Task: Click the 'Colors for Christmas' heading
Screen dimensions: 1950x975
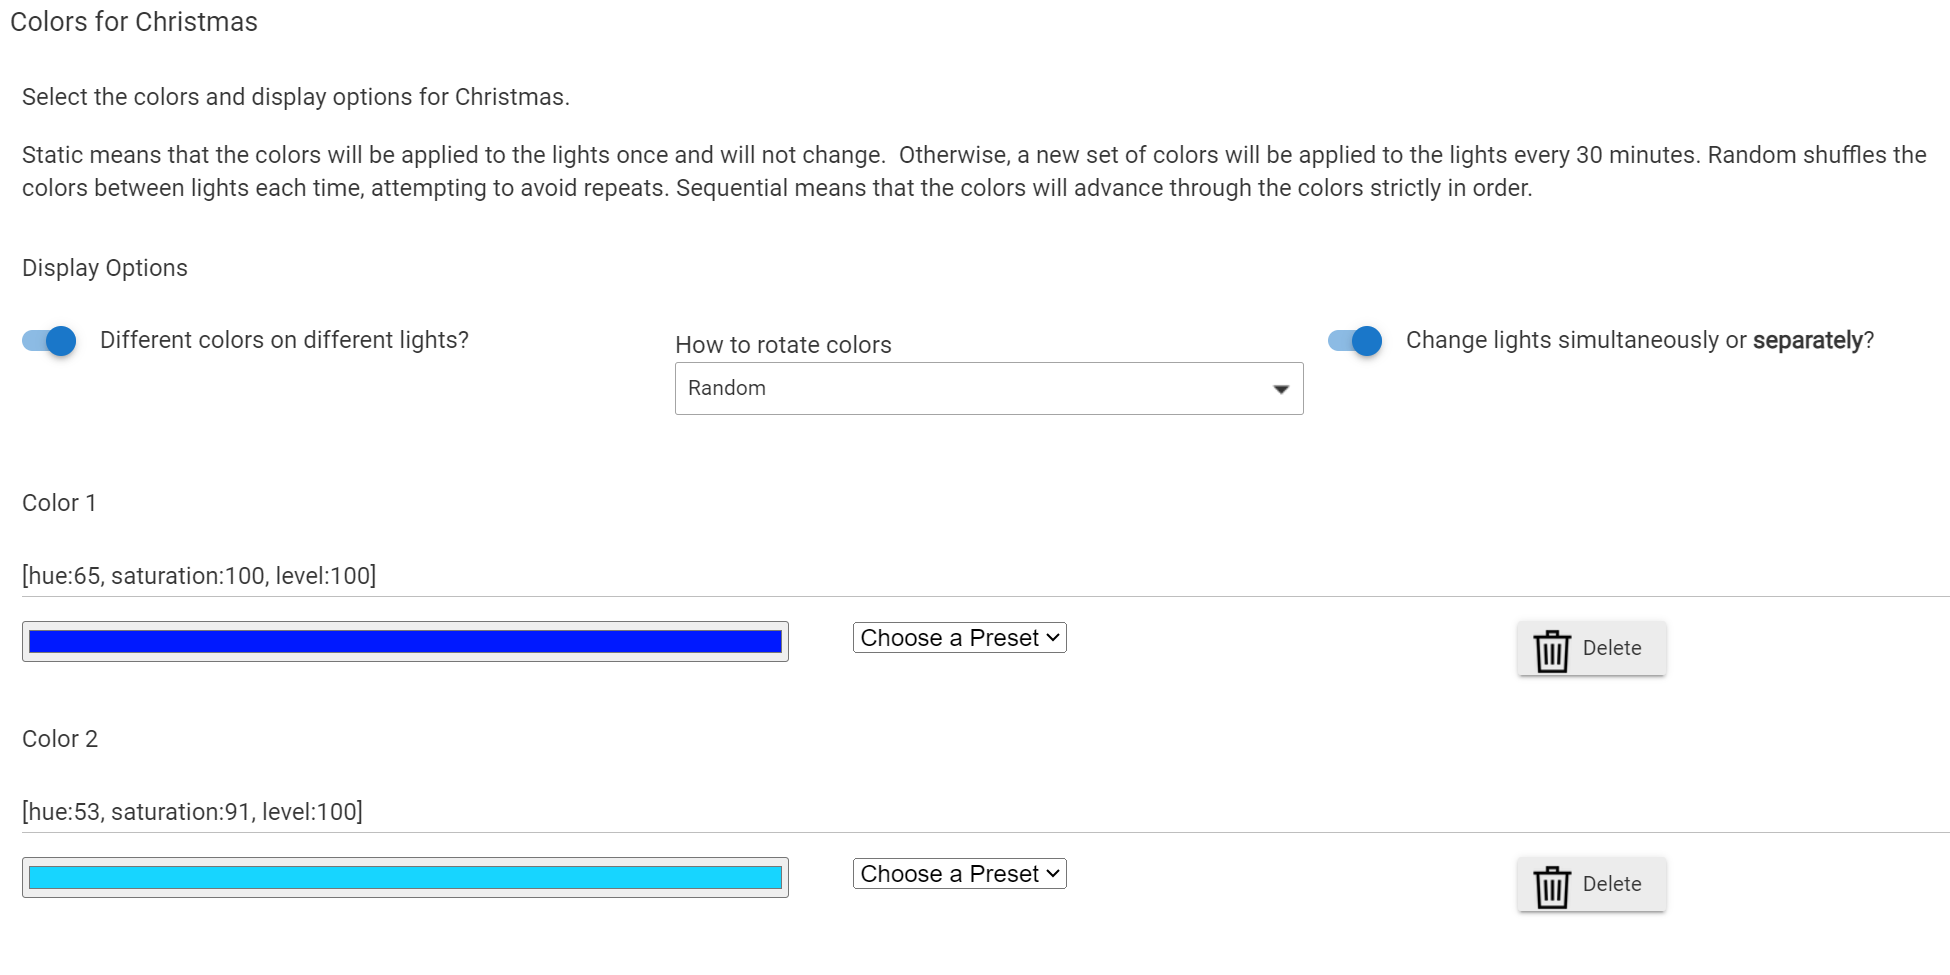Action: click(x=134, y=22)
